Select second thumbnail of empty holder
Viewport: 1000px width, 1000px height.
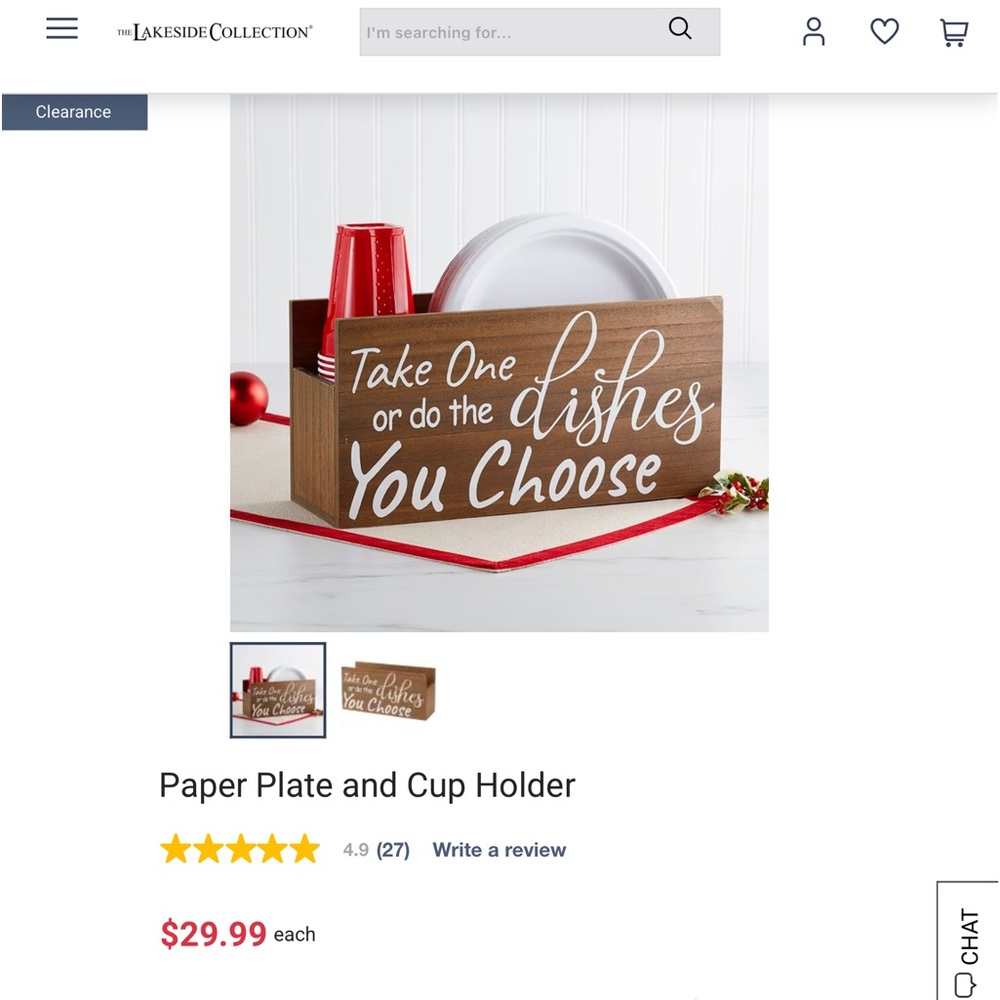[x=388, y=691]
